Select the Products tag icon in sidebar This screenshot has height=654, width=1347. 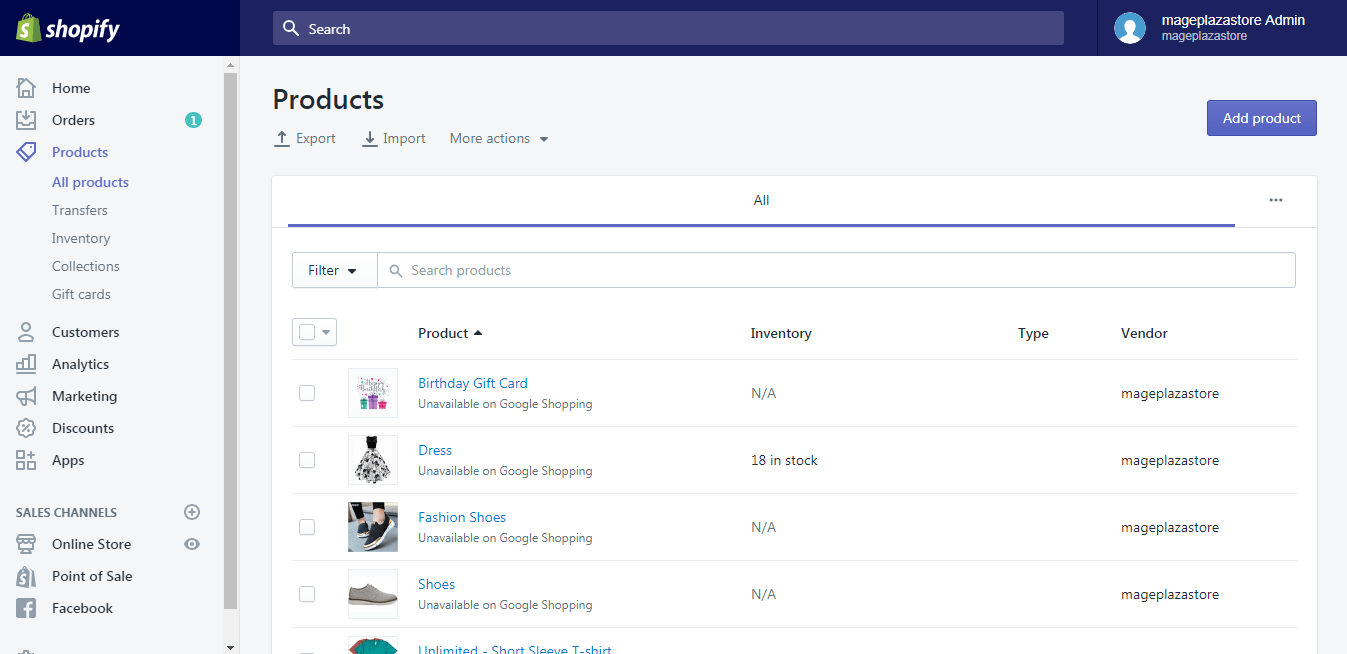coord(27,151)
